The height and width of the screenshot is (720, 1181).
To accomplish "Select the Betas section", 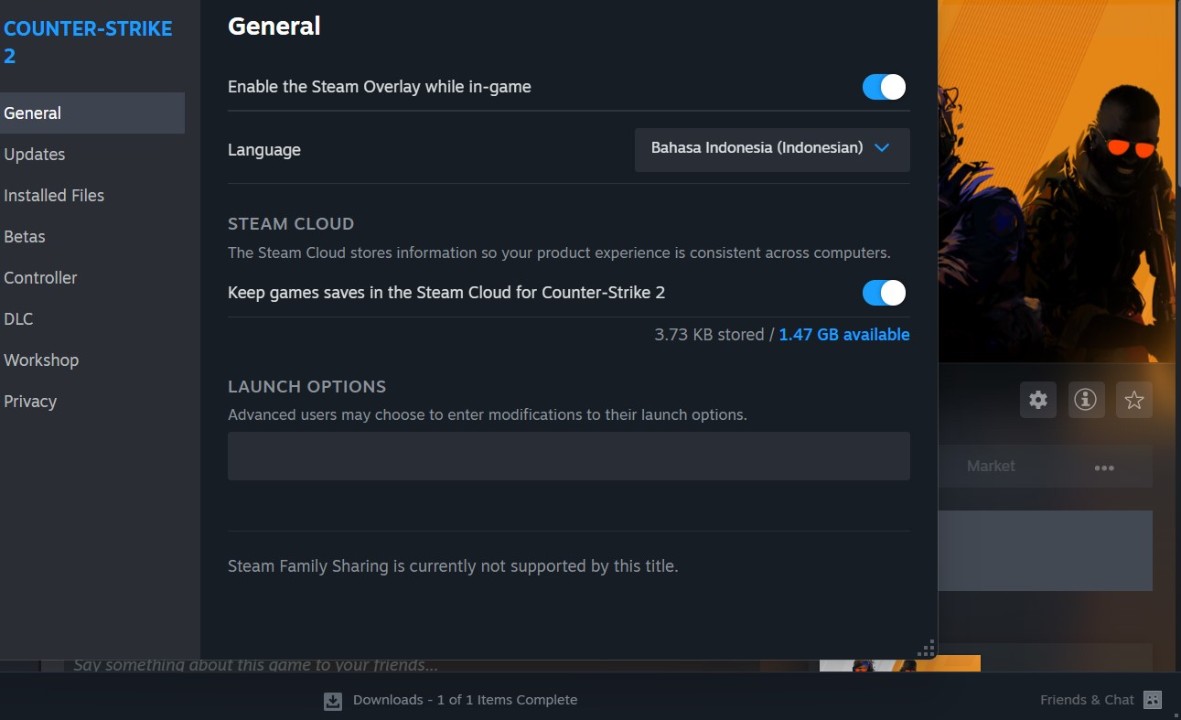I will coord(25,237).
